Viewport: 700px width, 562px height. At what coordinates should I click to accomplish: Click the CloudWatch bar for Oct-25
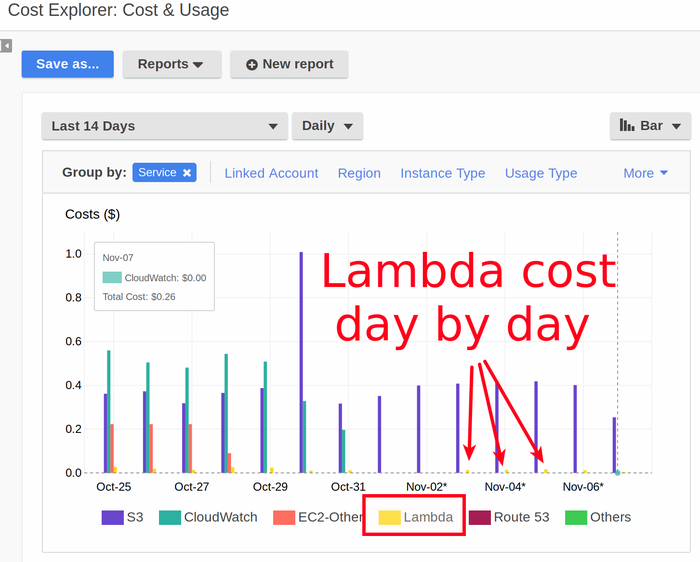108,411
